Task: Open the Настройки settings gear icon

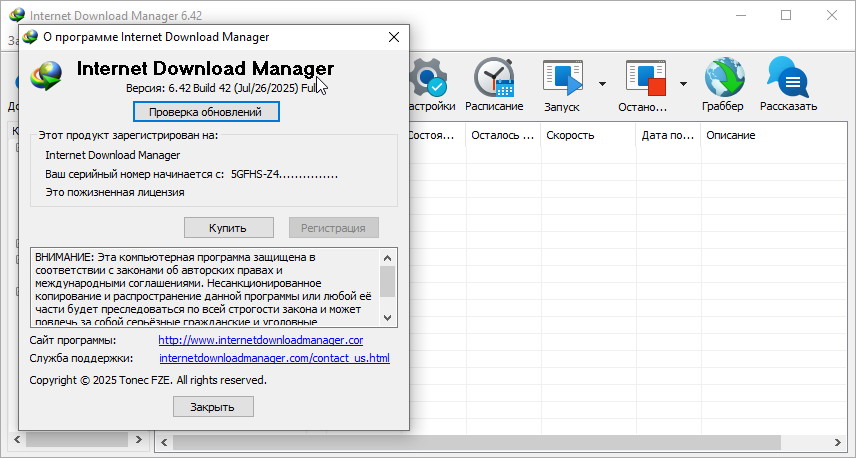Action: [x=428, y=78]
